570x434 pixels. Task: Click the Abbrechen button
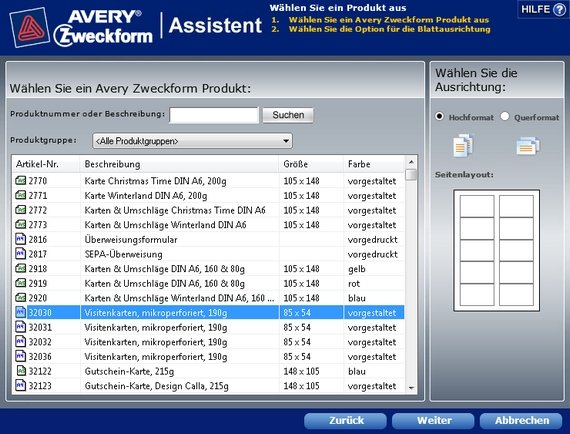pyautogui.click(x=521, y=421)
